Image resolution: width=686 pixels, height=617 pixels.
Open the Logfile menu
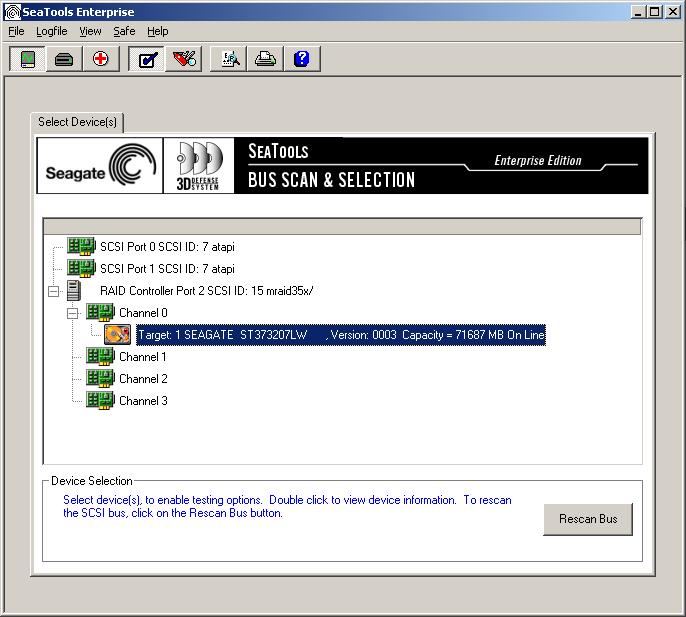pyautogui.click(x=51, y=31)
